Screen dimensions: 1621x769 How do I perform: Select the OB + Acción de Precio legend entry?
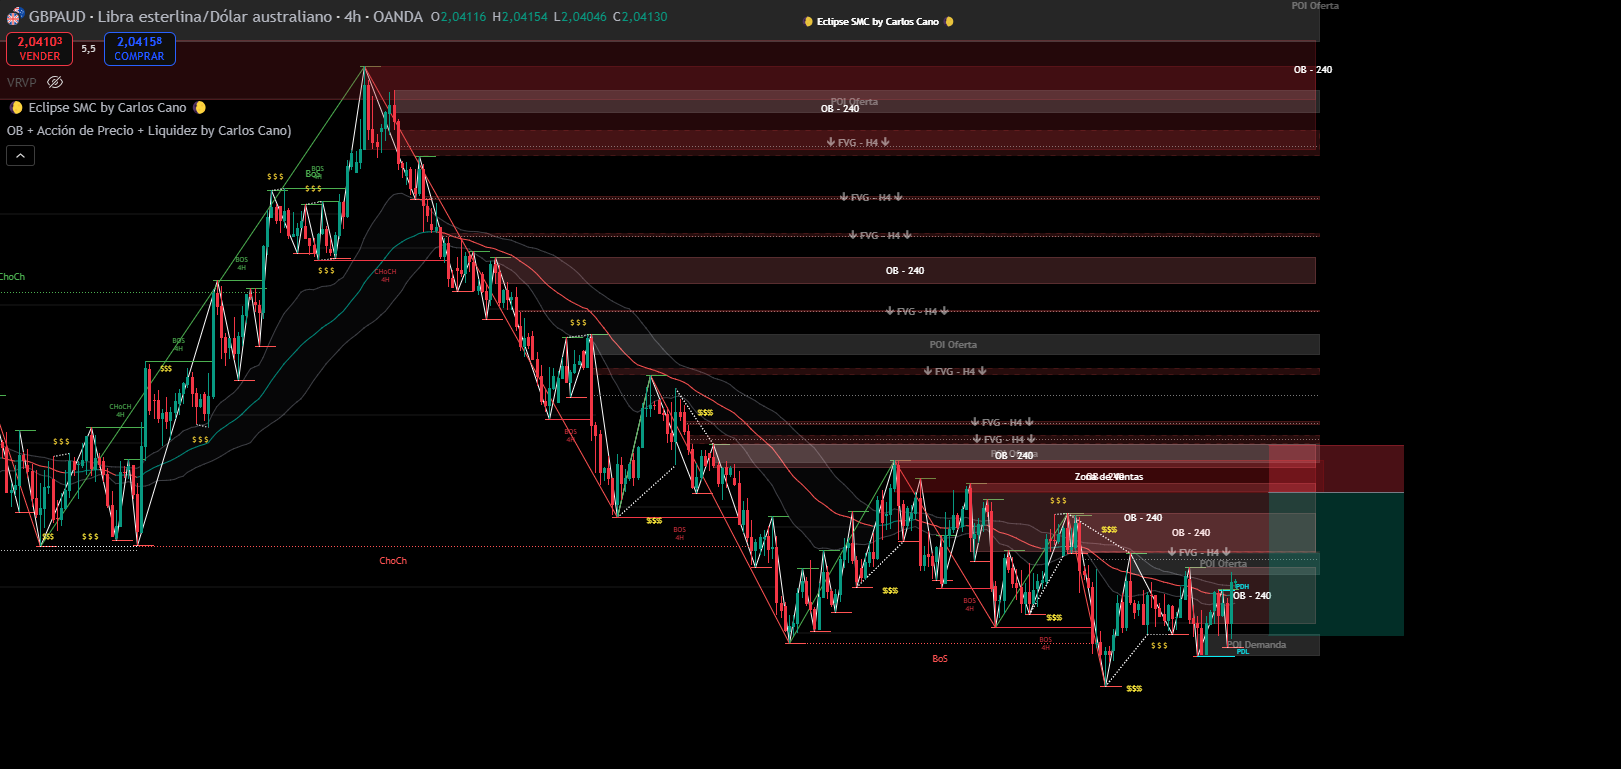[x=149, y=131]
